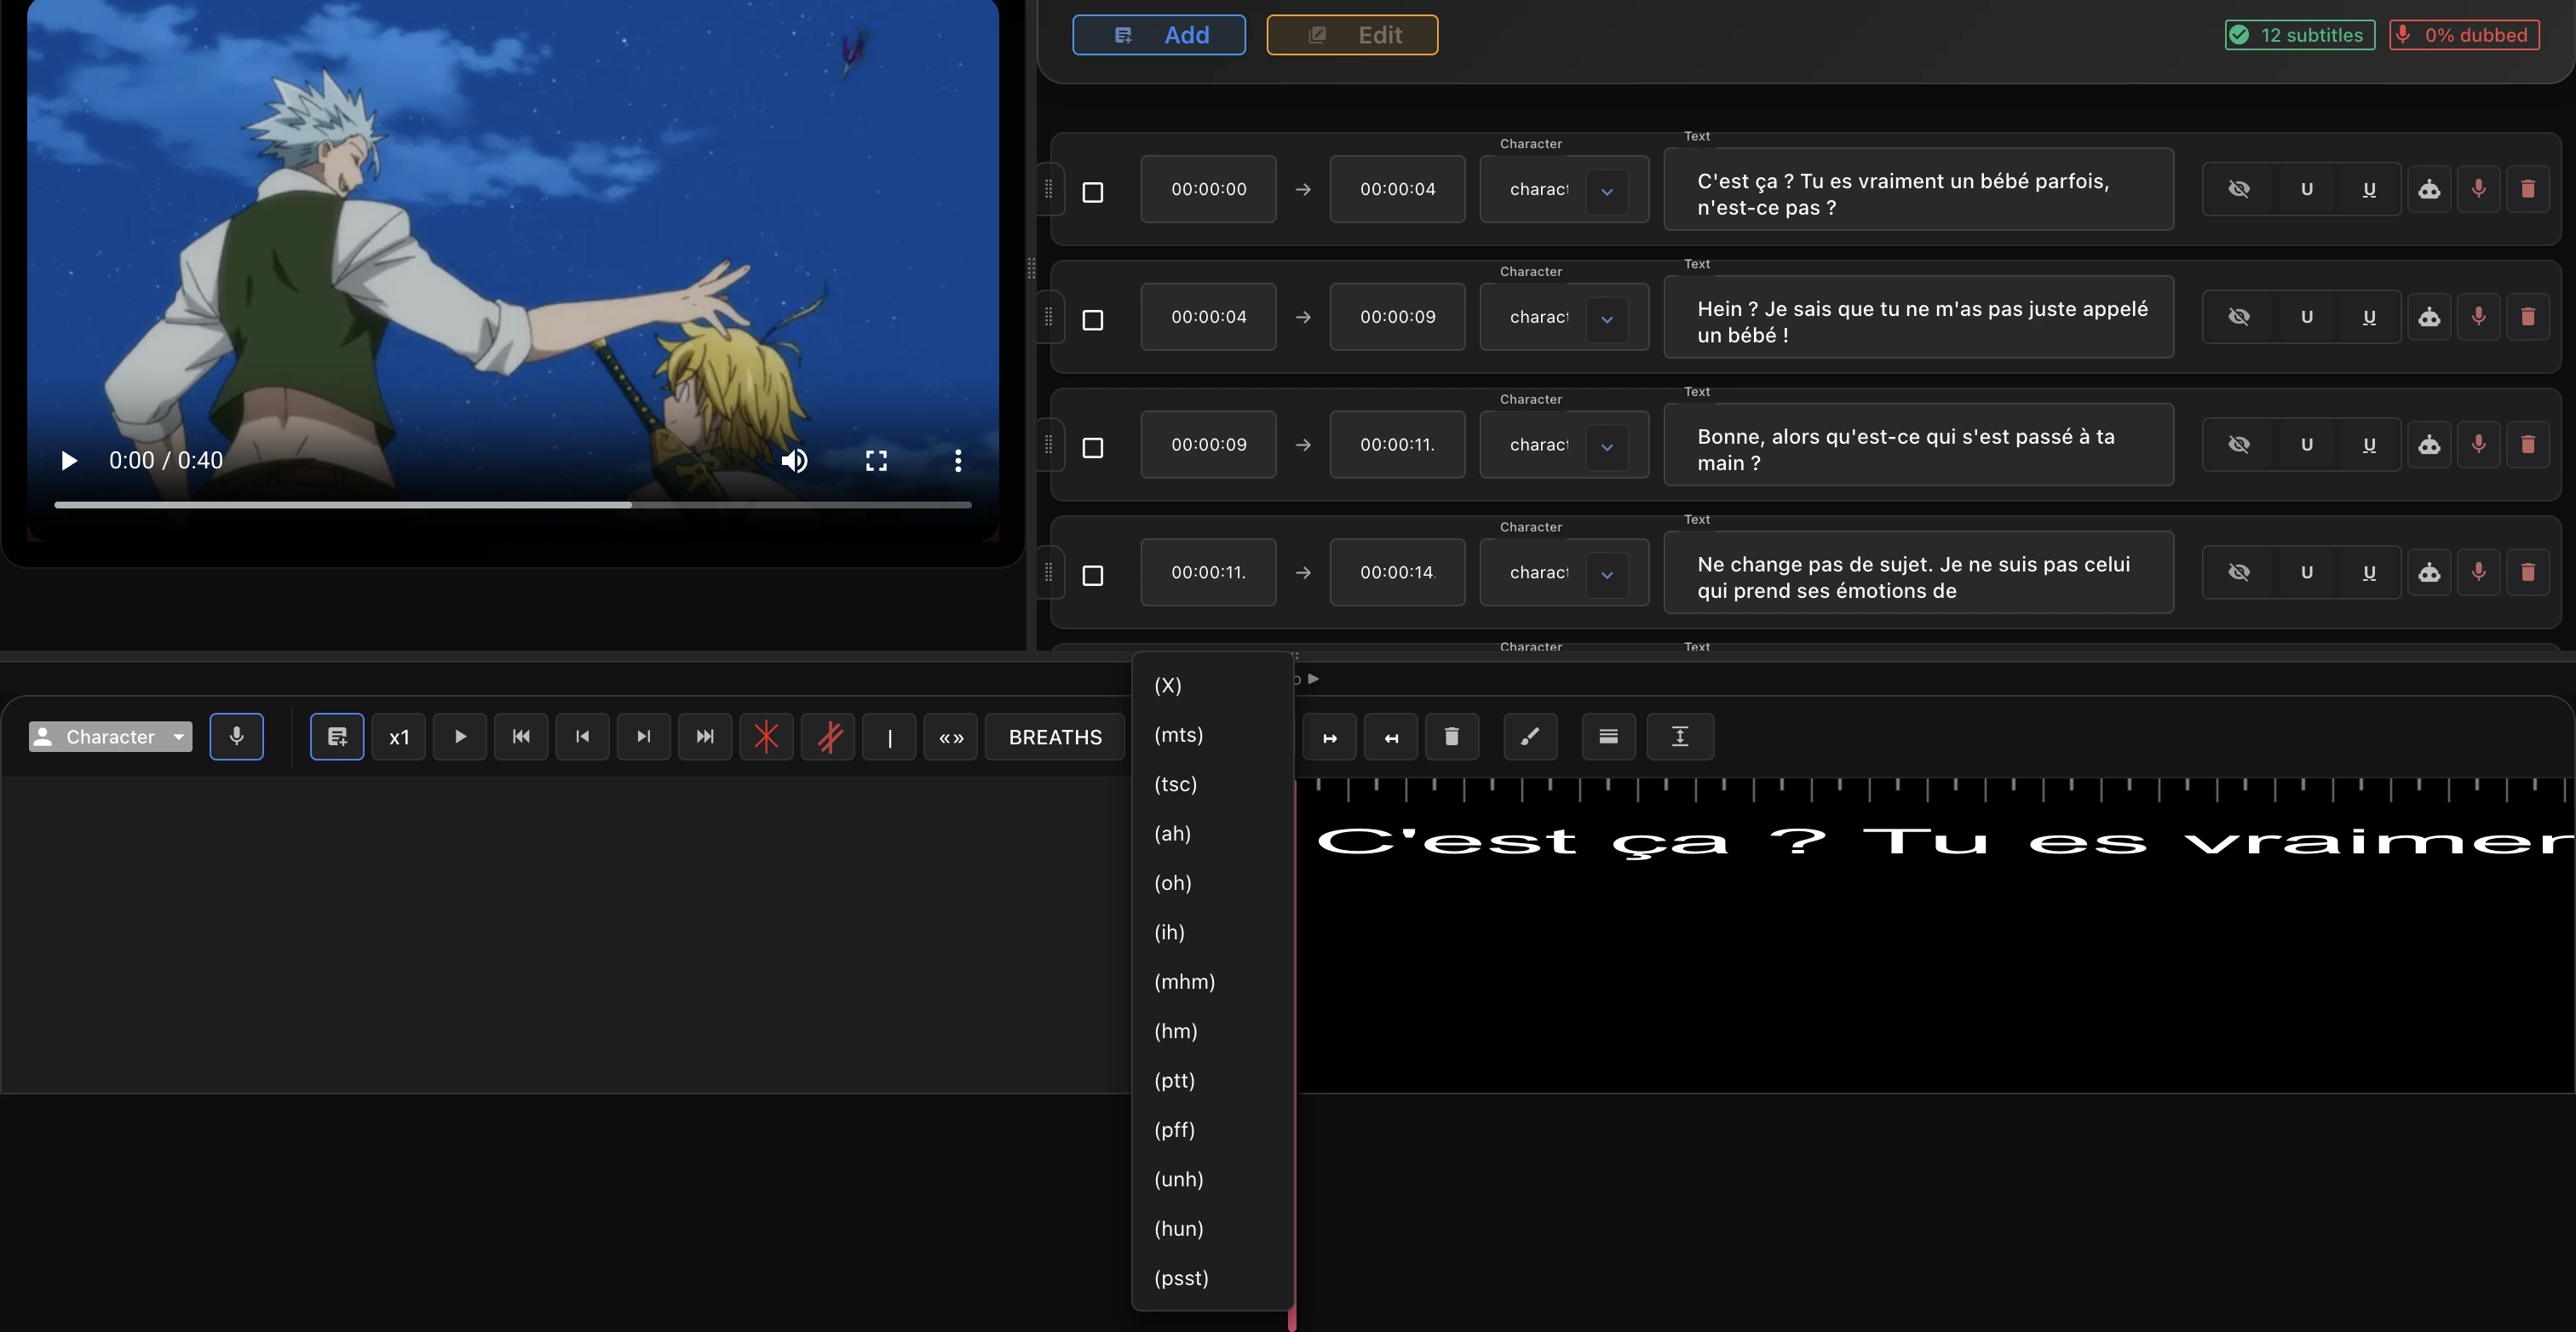The height and width of the screenshot is (1332, 2576).
Task: Toggle visibility of 'C'est ça ?' subtitle
Action: [2239, 189]
